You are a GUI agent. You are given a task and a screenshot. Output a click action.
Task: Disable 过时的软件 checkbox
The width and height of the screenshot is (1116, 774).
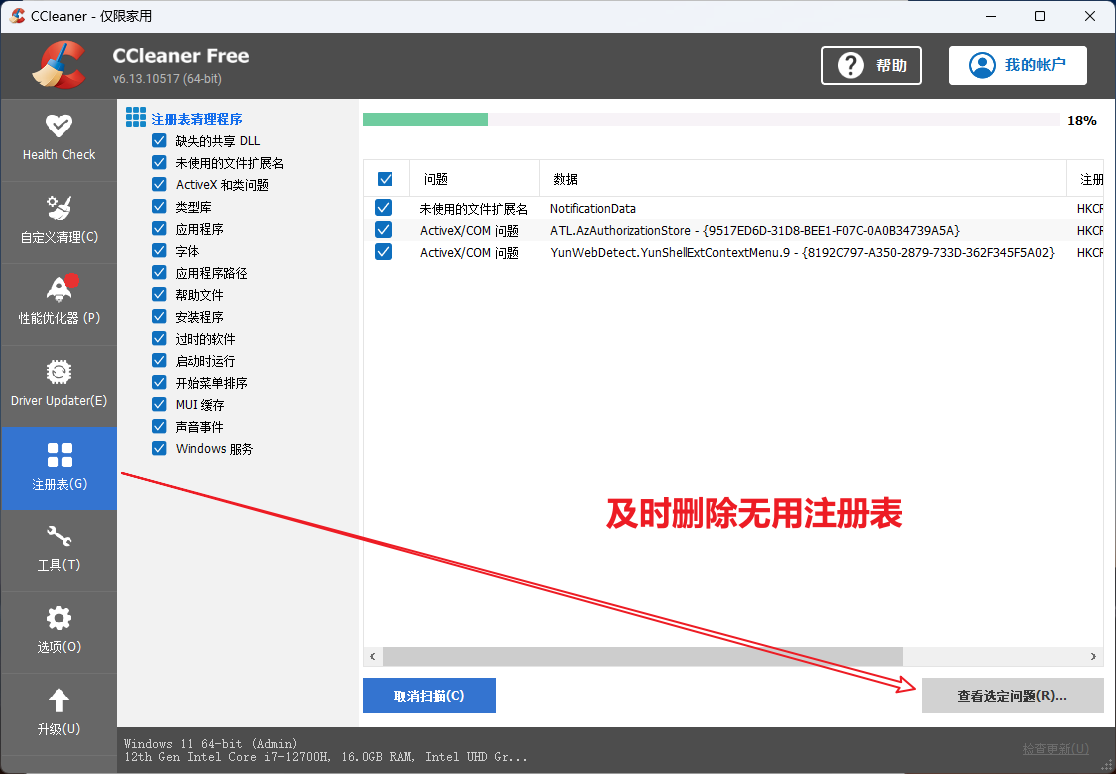[x=159, y=338]
